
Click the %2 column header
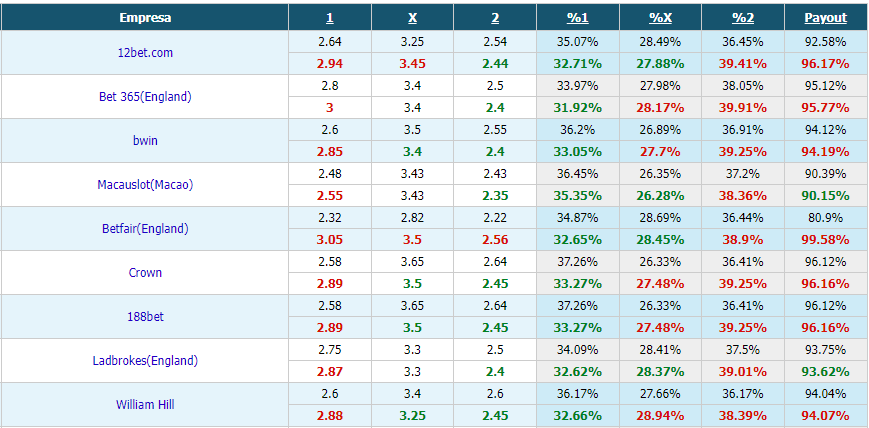click(x=743, y=18)
